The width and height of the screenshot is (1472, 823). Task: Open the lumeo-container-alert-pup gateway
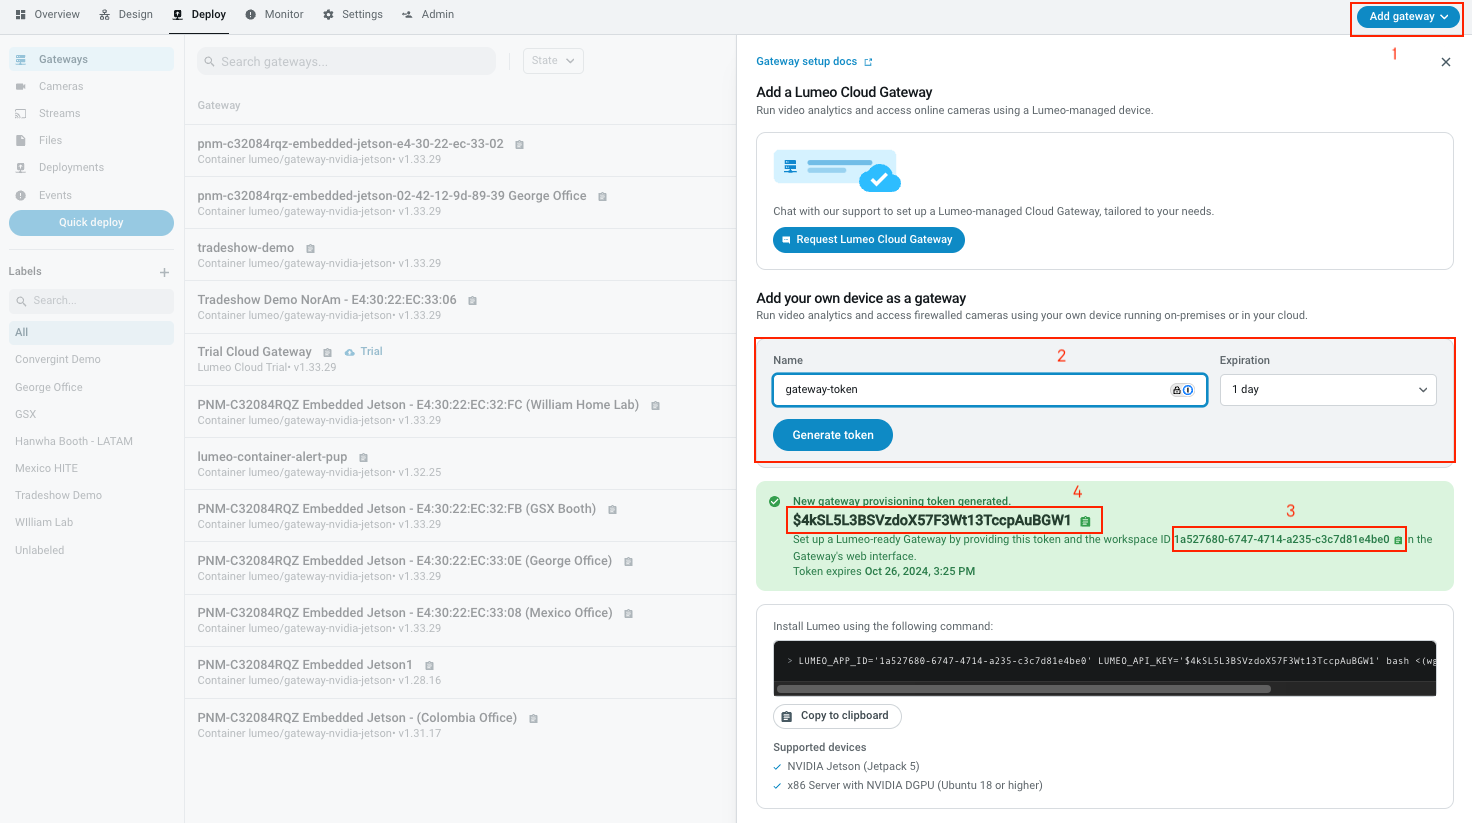[460, 464]
